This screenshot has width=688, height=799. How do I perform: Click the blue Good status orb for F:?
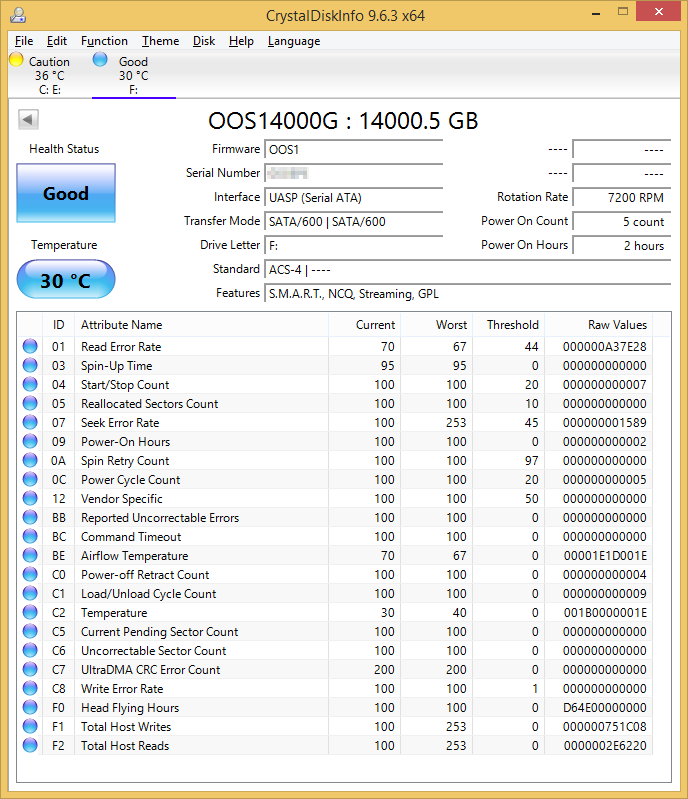[100, 60]
